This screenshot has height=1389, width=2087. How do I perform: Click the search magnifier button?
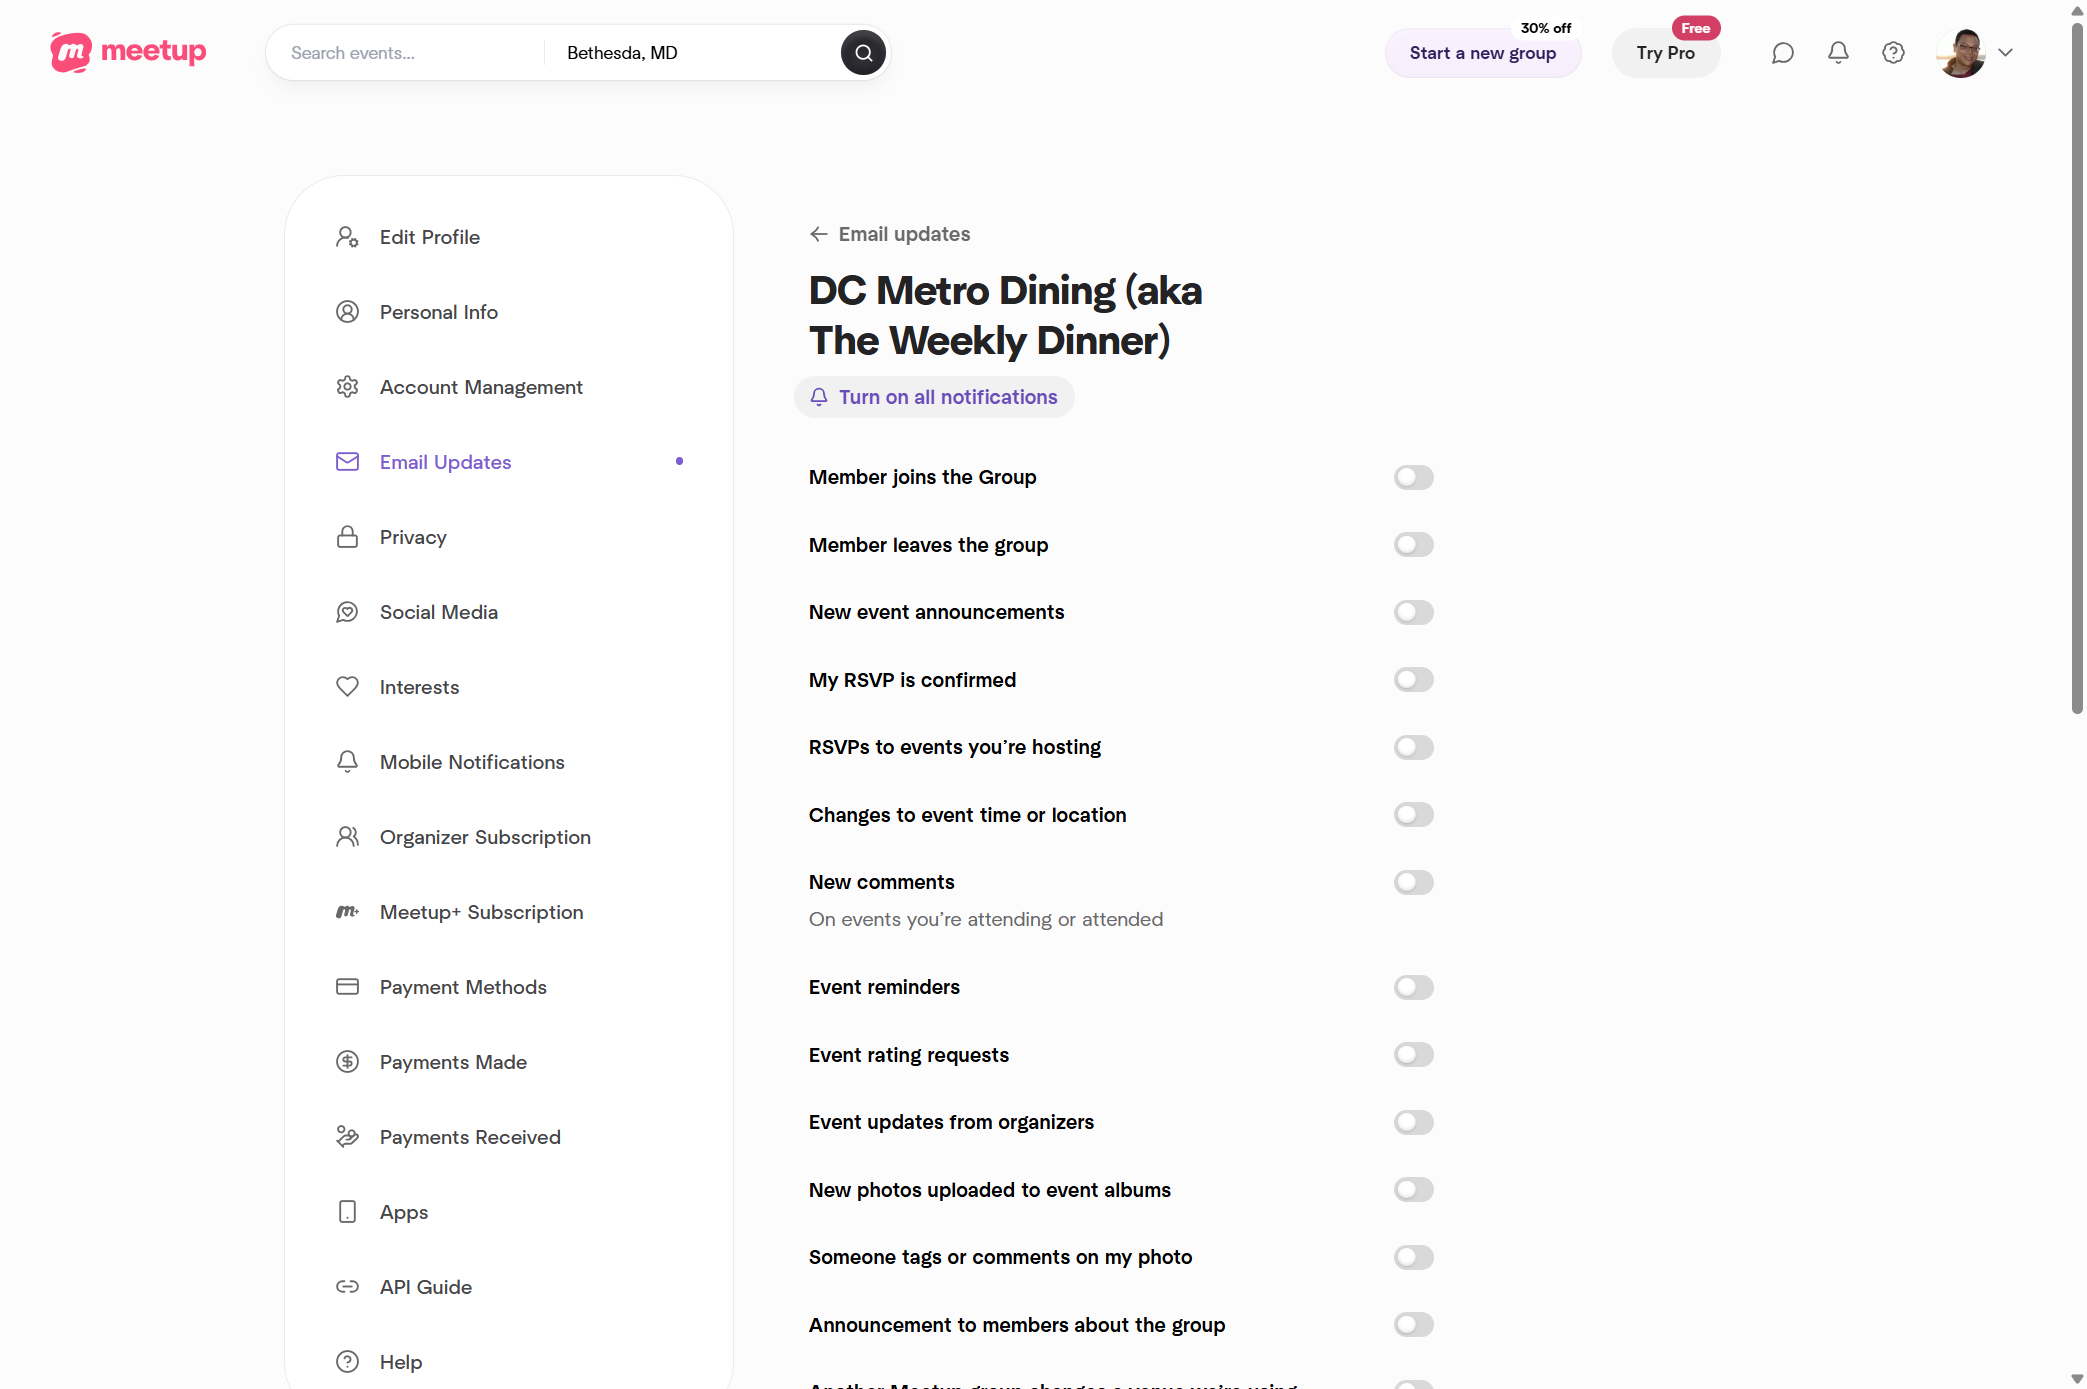click(x=863, y=53)
